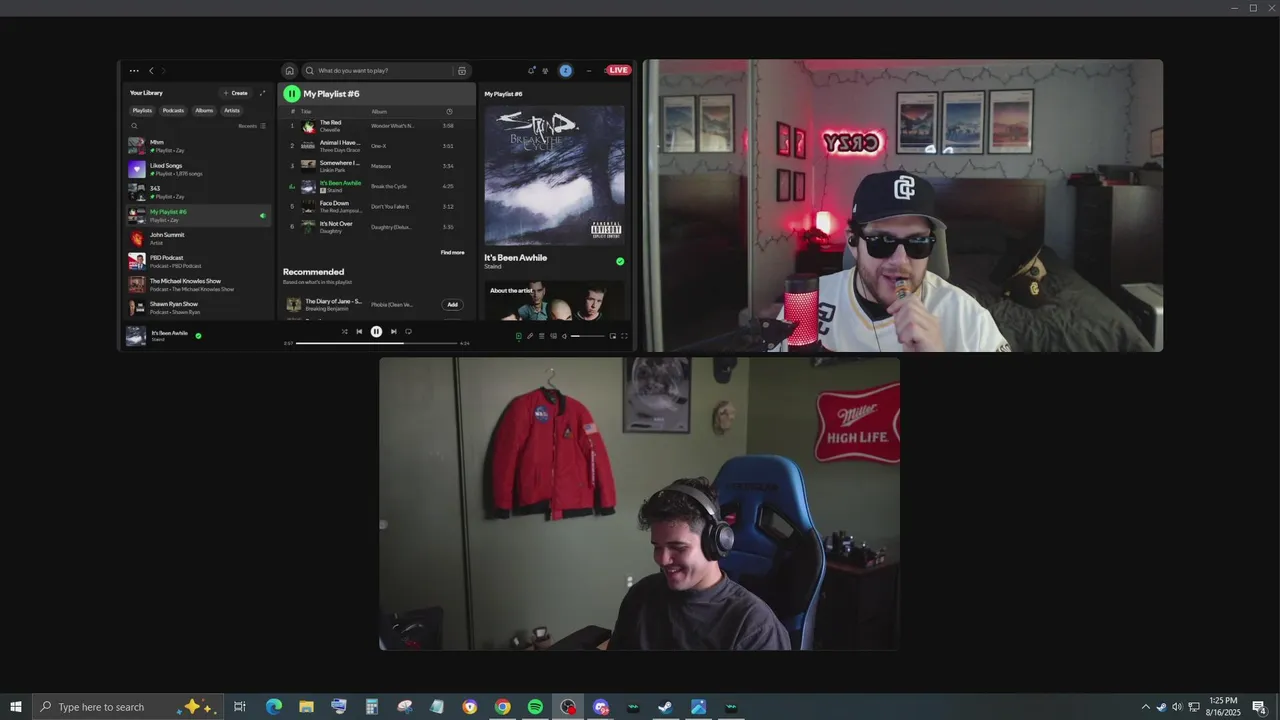Open the play queue icon
The width and height of the screenshot is (1280, 720).
[542, 336]
